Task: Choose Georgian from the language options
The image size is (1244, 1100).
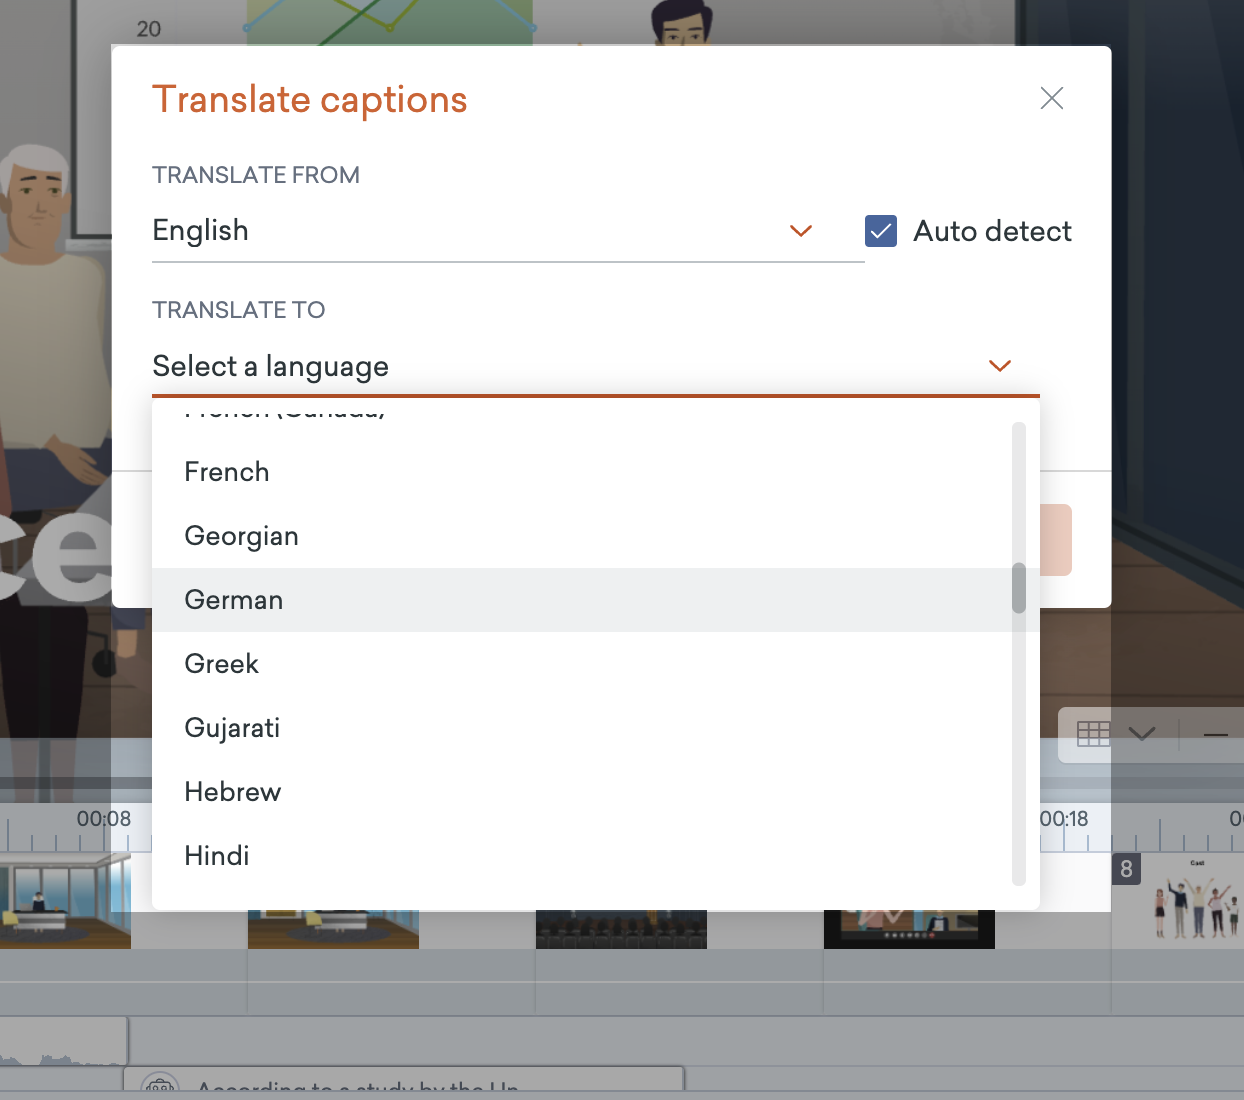Action: 241,535
